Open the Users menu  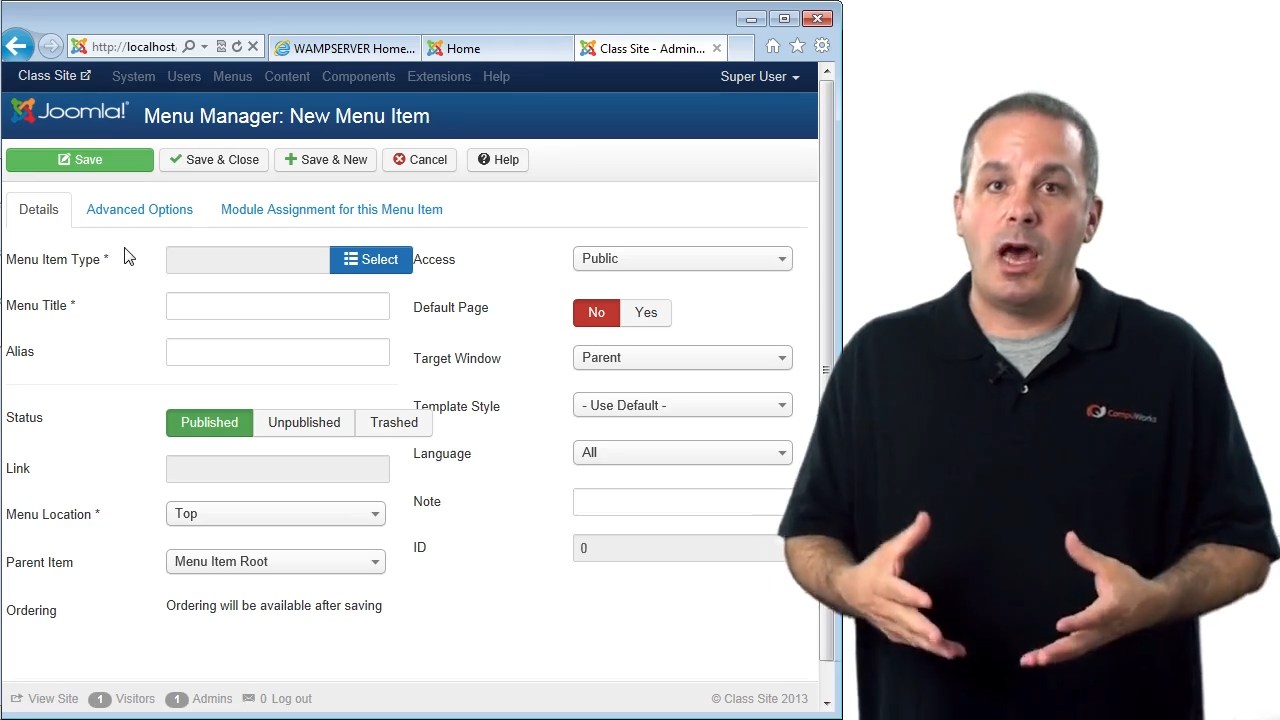pos(184,76)
